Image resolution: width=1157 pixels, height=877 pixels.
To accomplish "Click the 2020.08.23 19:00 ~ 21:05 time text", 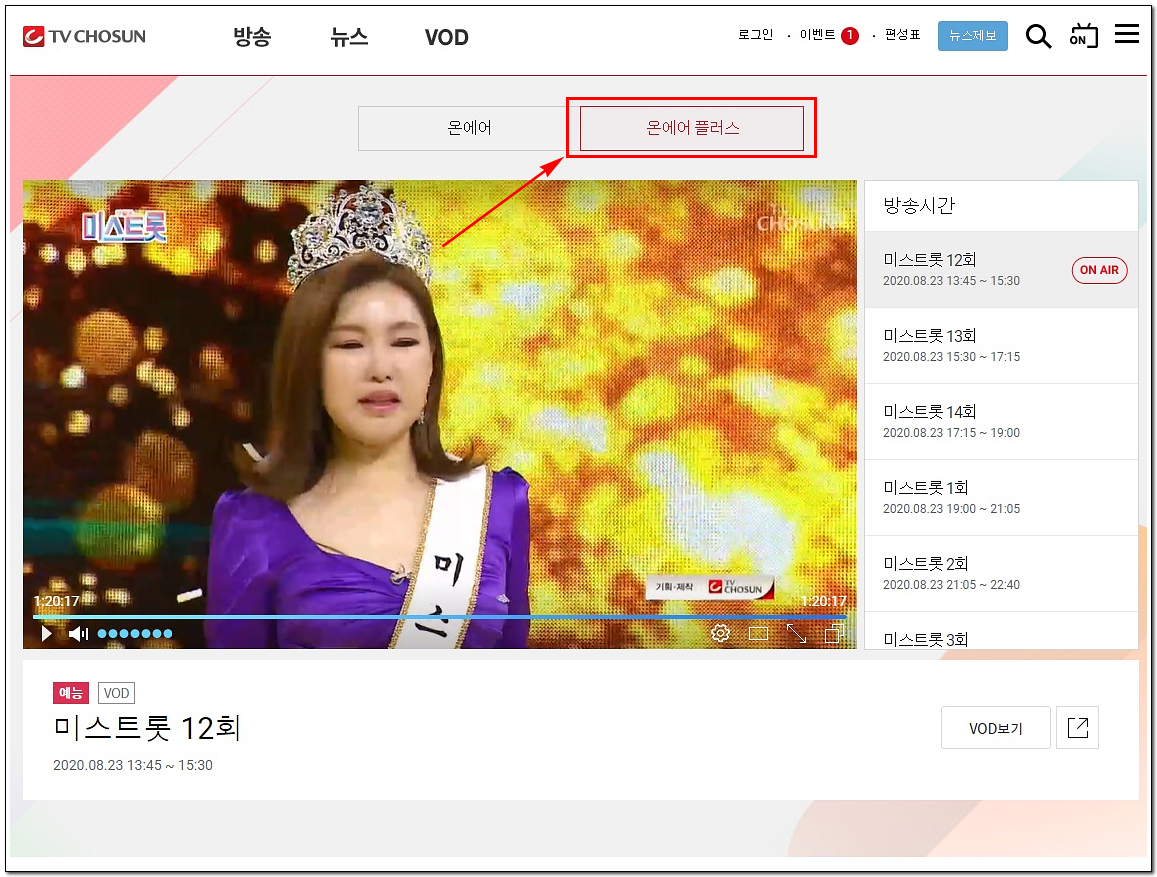I will pyautogui.click(x=951, y=509).
